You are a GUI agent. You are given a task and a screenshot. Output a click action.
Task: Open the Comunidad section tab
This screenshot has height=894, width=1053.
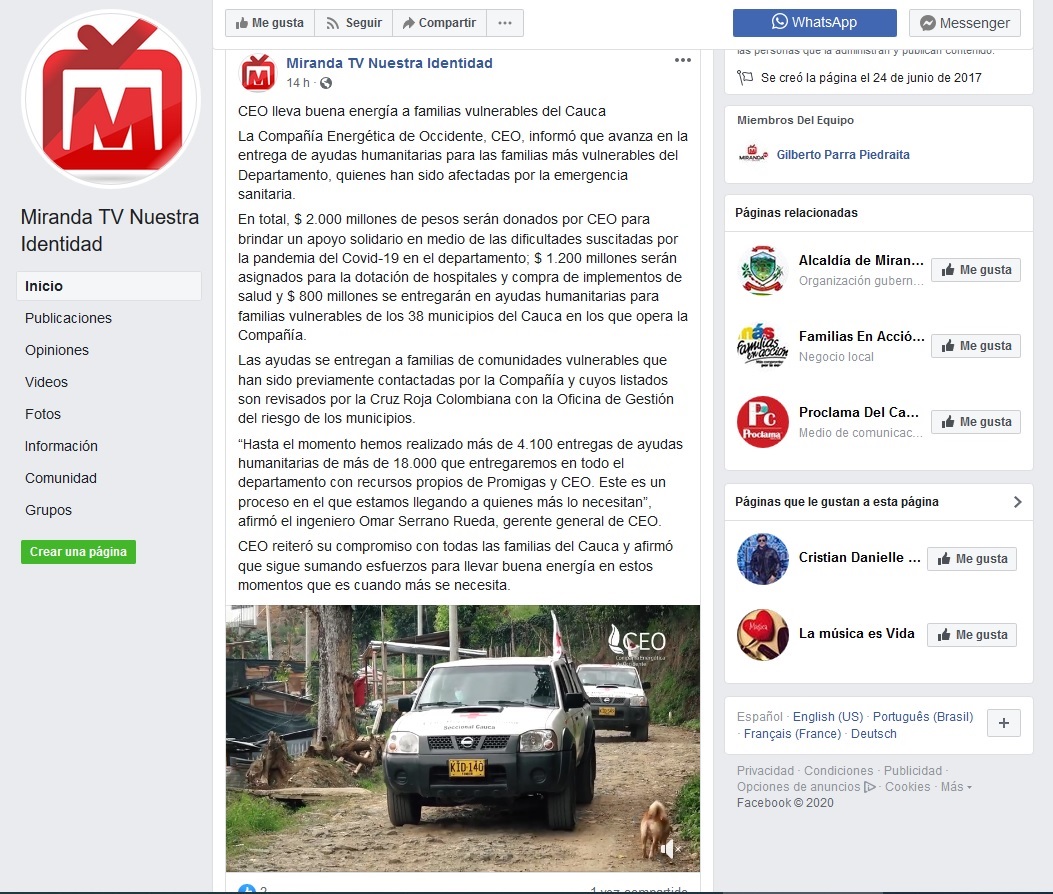pos(60,478)
